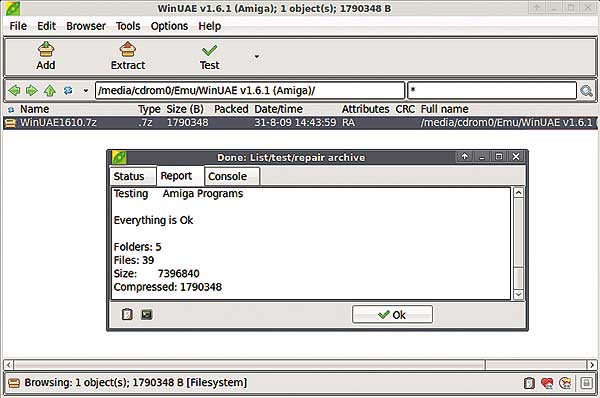The width and height of the screenshot is (600, 398).
Task: Click the 'Compressed: 1790348' report line
Action: tap(168, 287)
